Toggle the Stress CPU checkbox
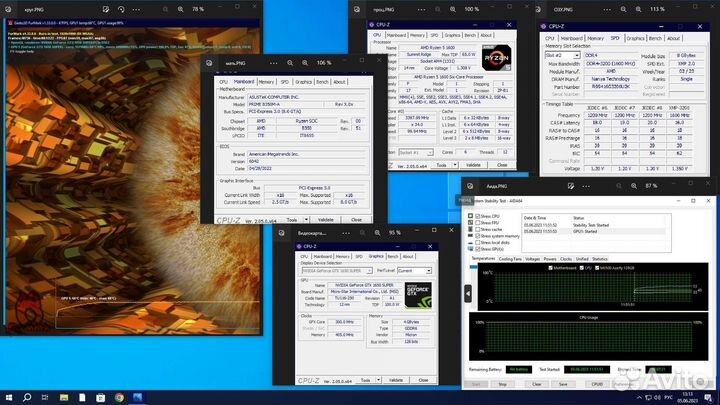The image size is (720, 405). coord(478,216)
